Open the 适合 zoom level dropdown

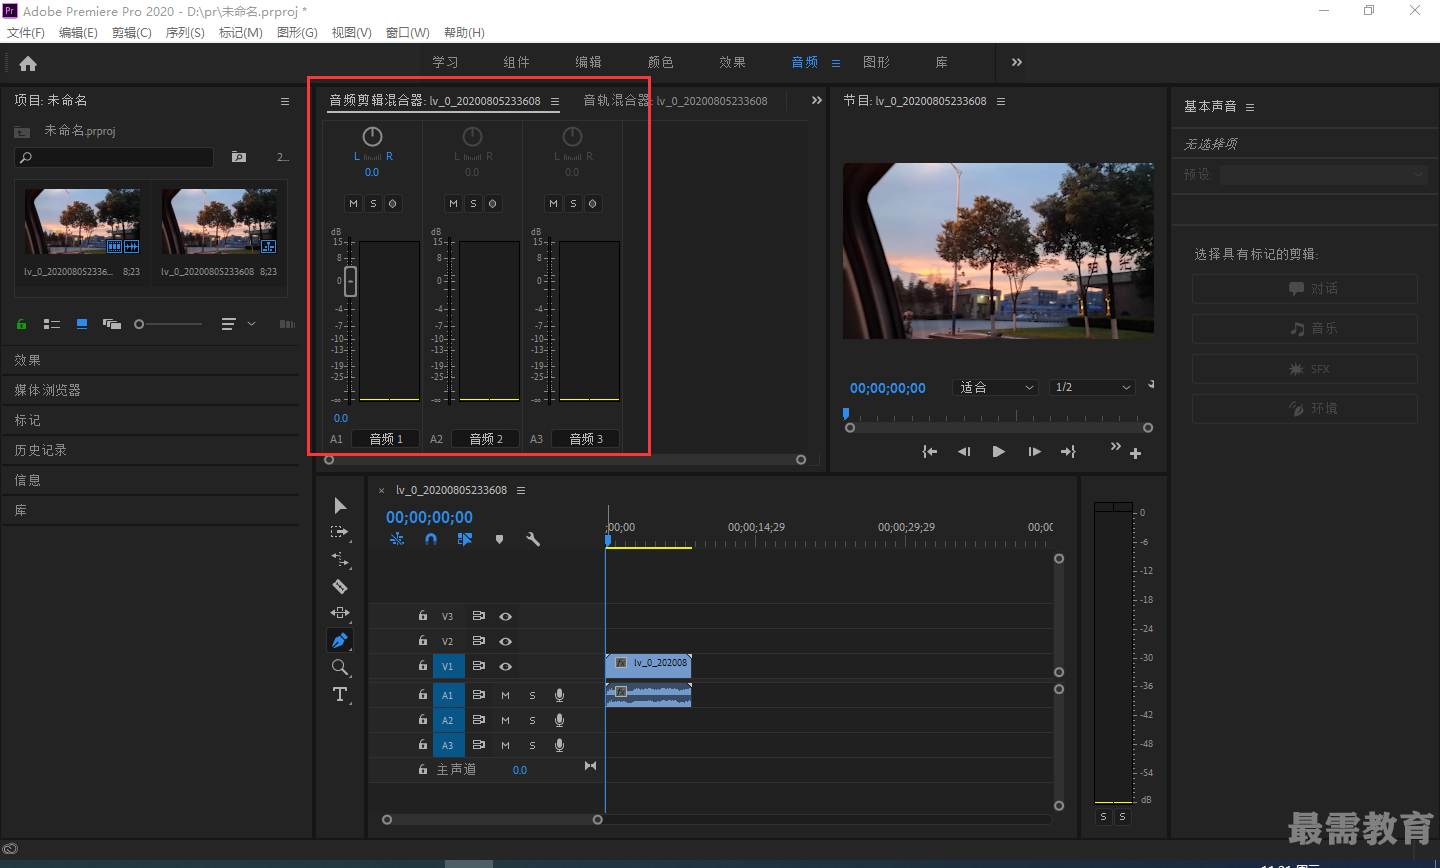tap(997, 387)
